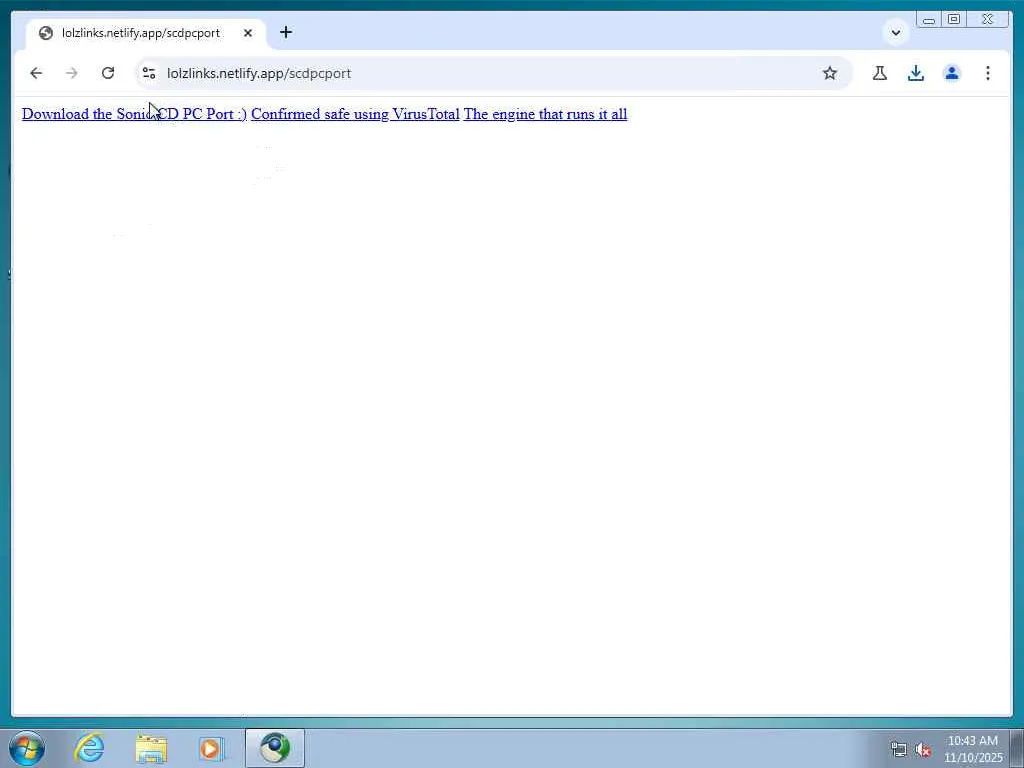The height and width of the screenshot is (768, 1024).
Task: Bookmark this page with the star
Action: click(829, 73)
